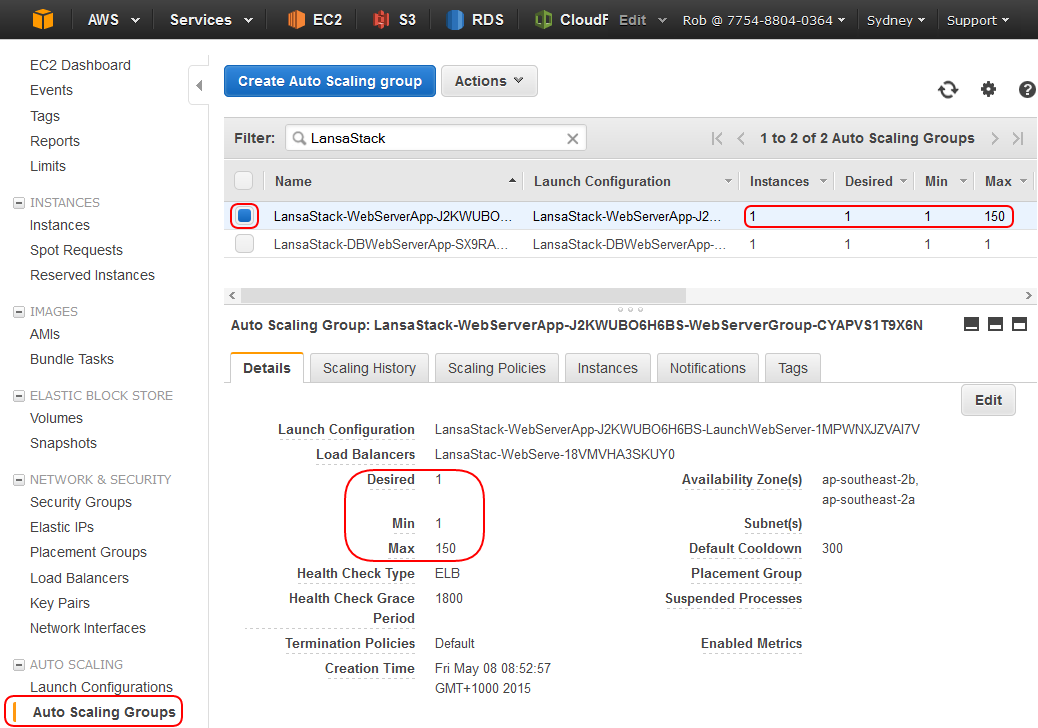This screenshot has height=728, width=1038.
Task: Select the LansaStack-DBWebServerApp group name
Action: tap(391, 244)
